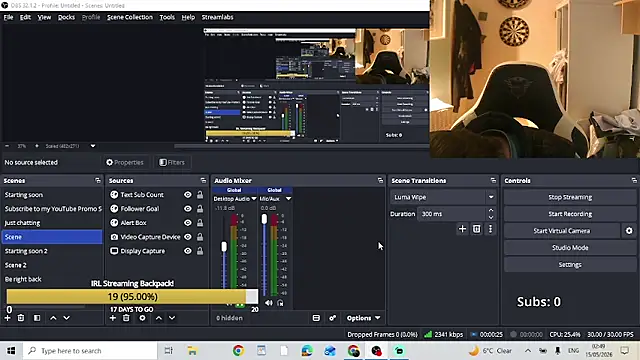640x360 pixels.
Task: Open source properties gear icon
Action: click(142, 318)
